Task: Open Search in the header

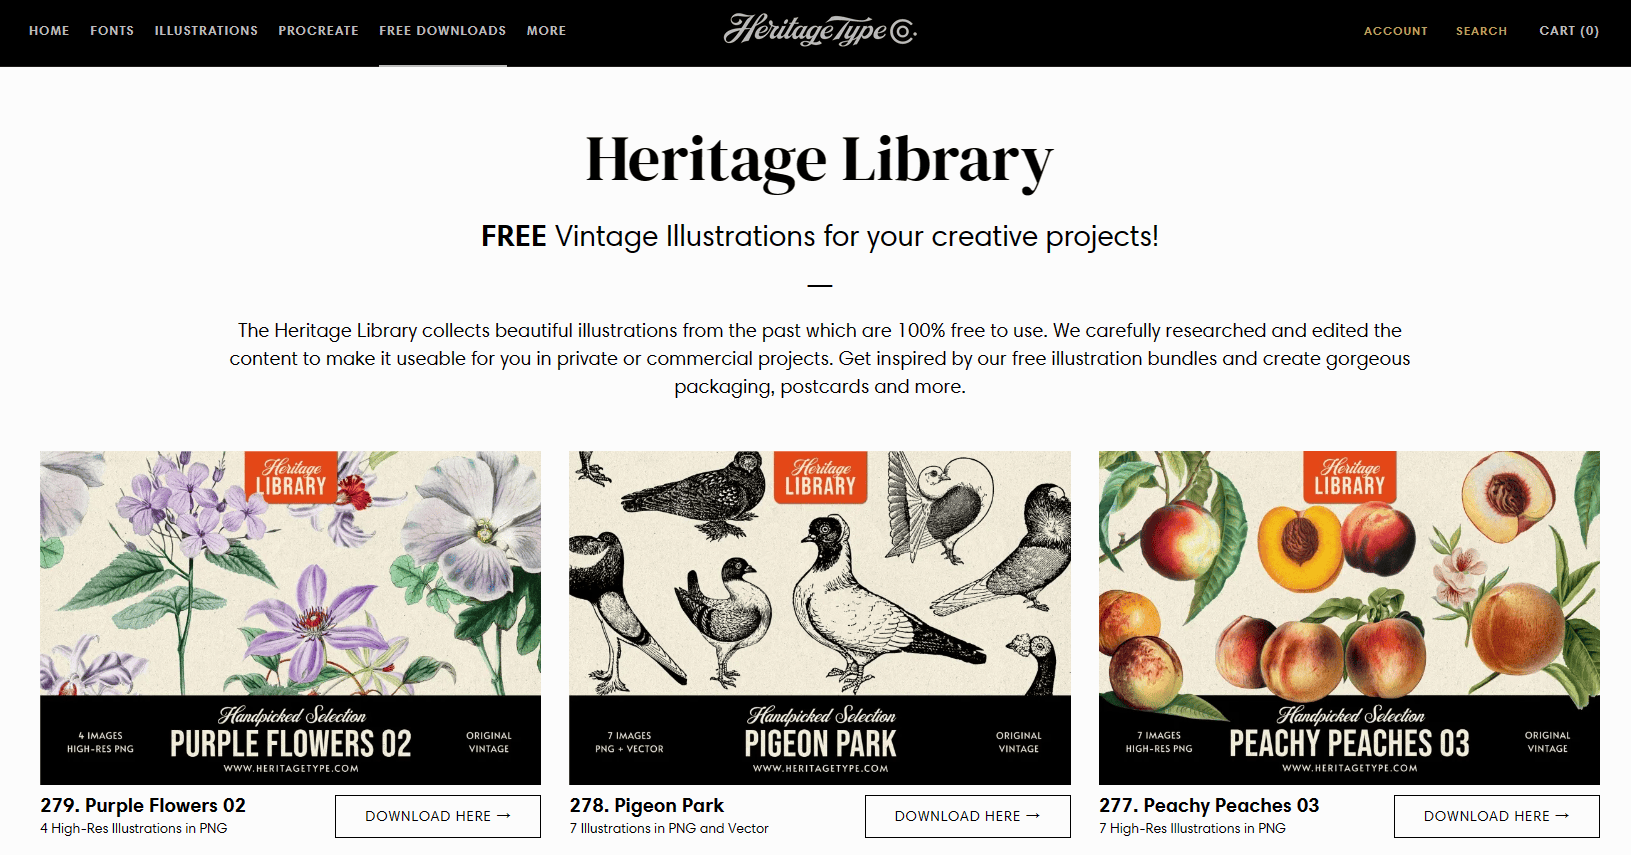Action: [x=1481, y=31]
